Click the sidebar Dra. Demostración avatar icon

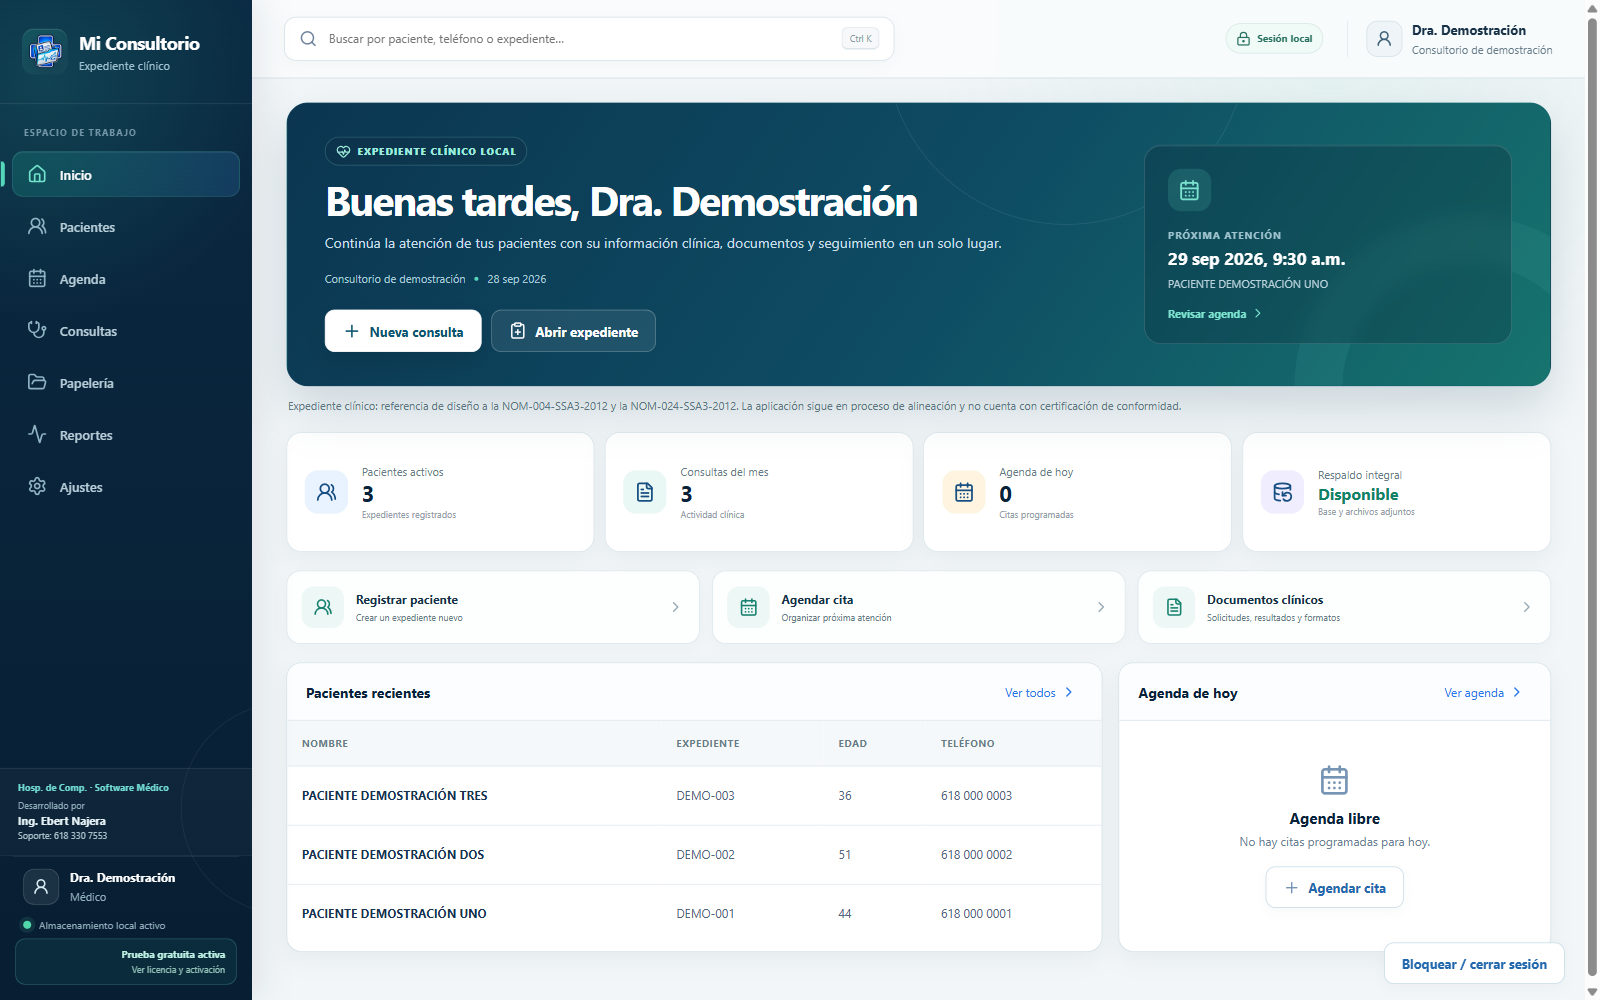point(41,886)
